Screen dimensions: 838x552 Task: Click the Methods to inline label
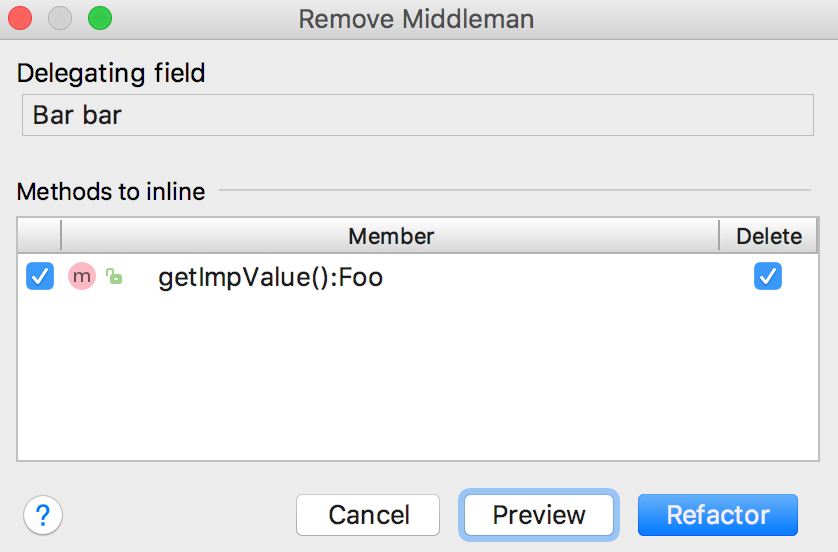tap(111, 191)
